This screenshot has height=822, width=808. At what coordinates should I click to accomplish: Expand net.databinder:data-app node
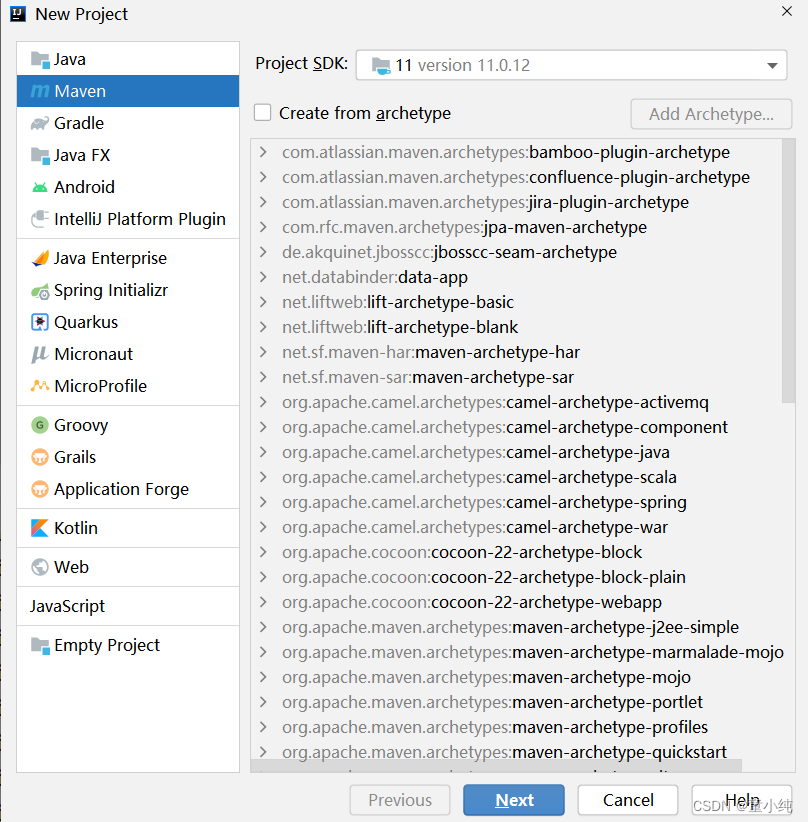[x=264, y=277]
